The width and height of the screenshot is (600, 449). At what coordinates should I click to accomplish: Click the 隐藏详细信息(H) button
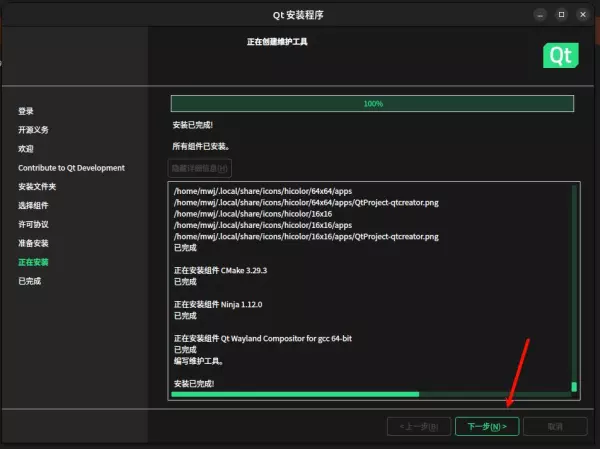pos(200,168)
